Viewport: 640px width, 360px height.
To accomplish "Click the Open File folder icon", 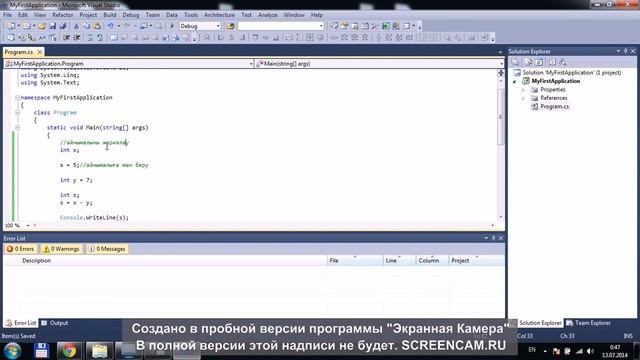I will point(42,26).
